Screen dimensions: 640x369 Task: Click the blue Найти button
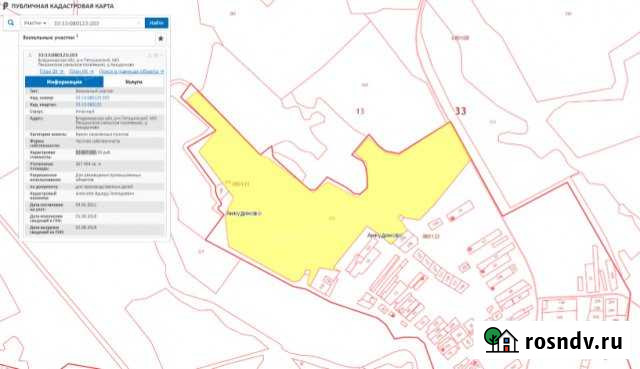156,23
